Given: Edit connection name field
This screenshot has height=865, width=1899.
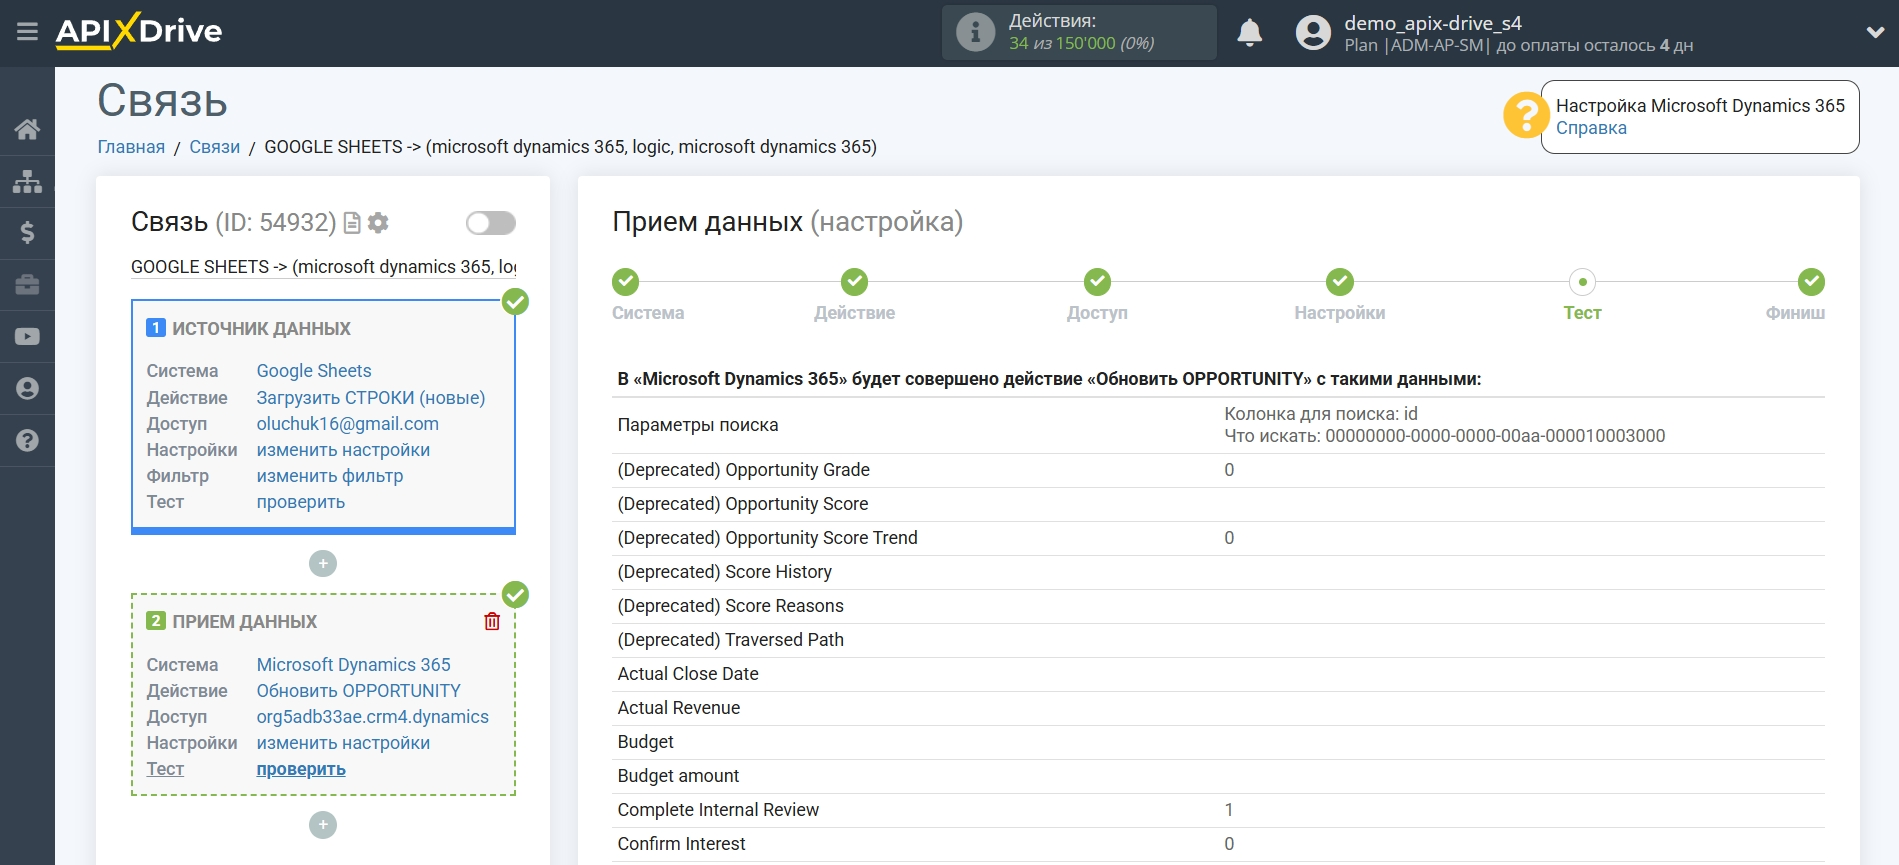Looking at the screenshot, I should pos(323,267).
